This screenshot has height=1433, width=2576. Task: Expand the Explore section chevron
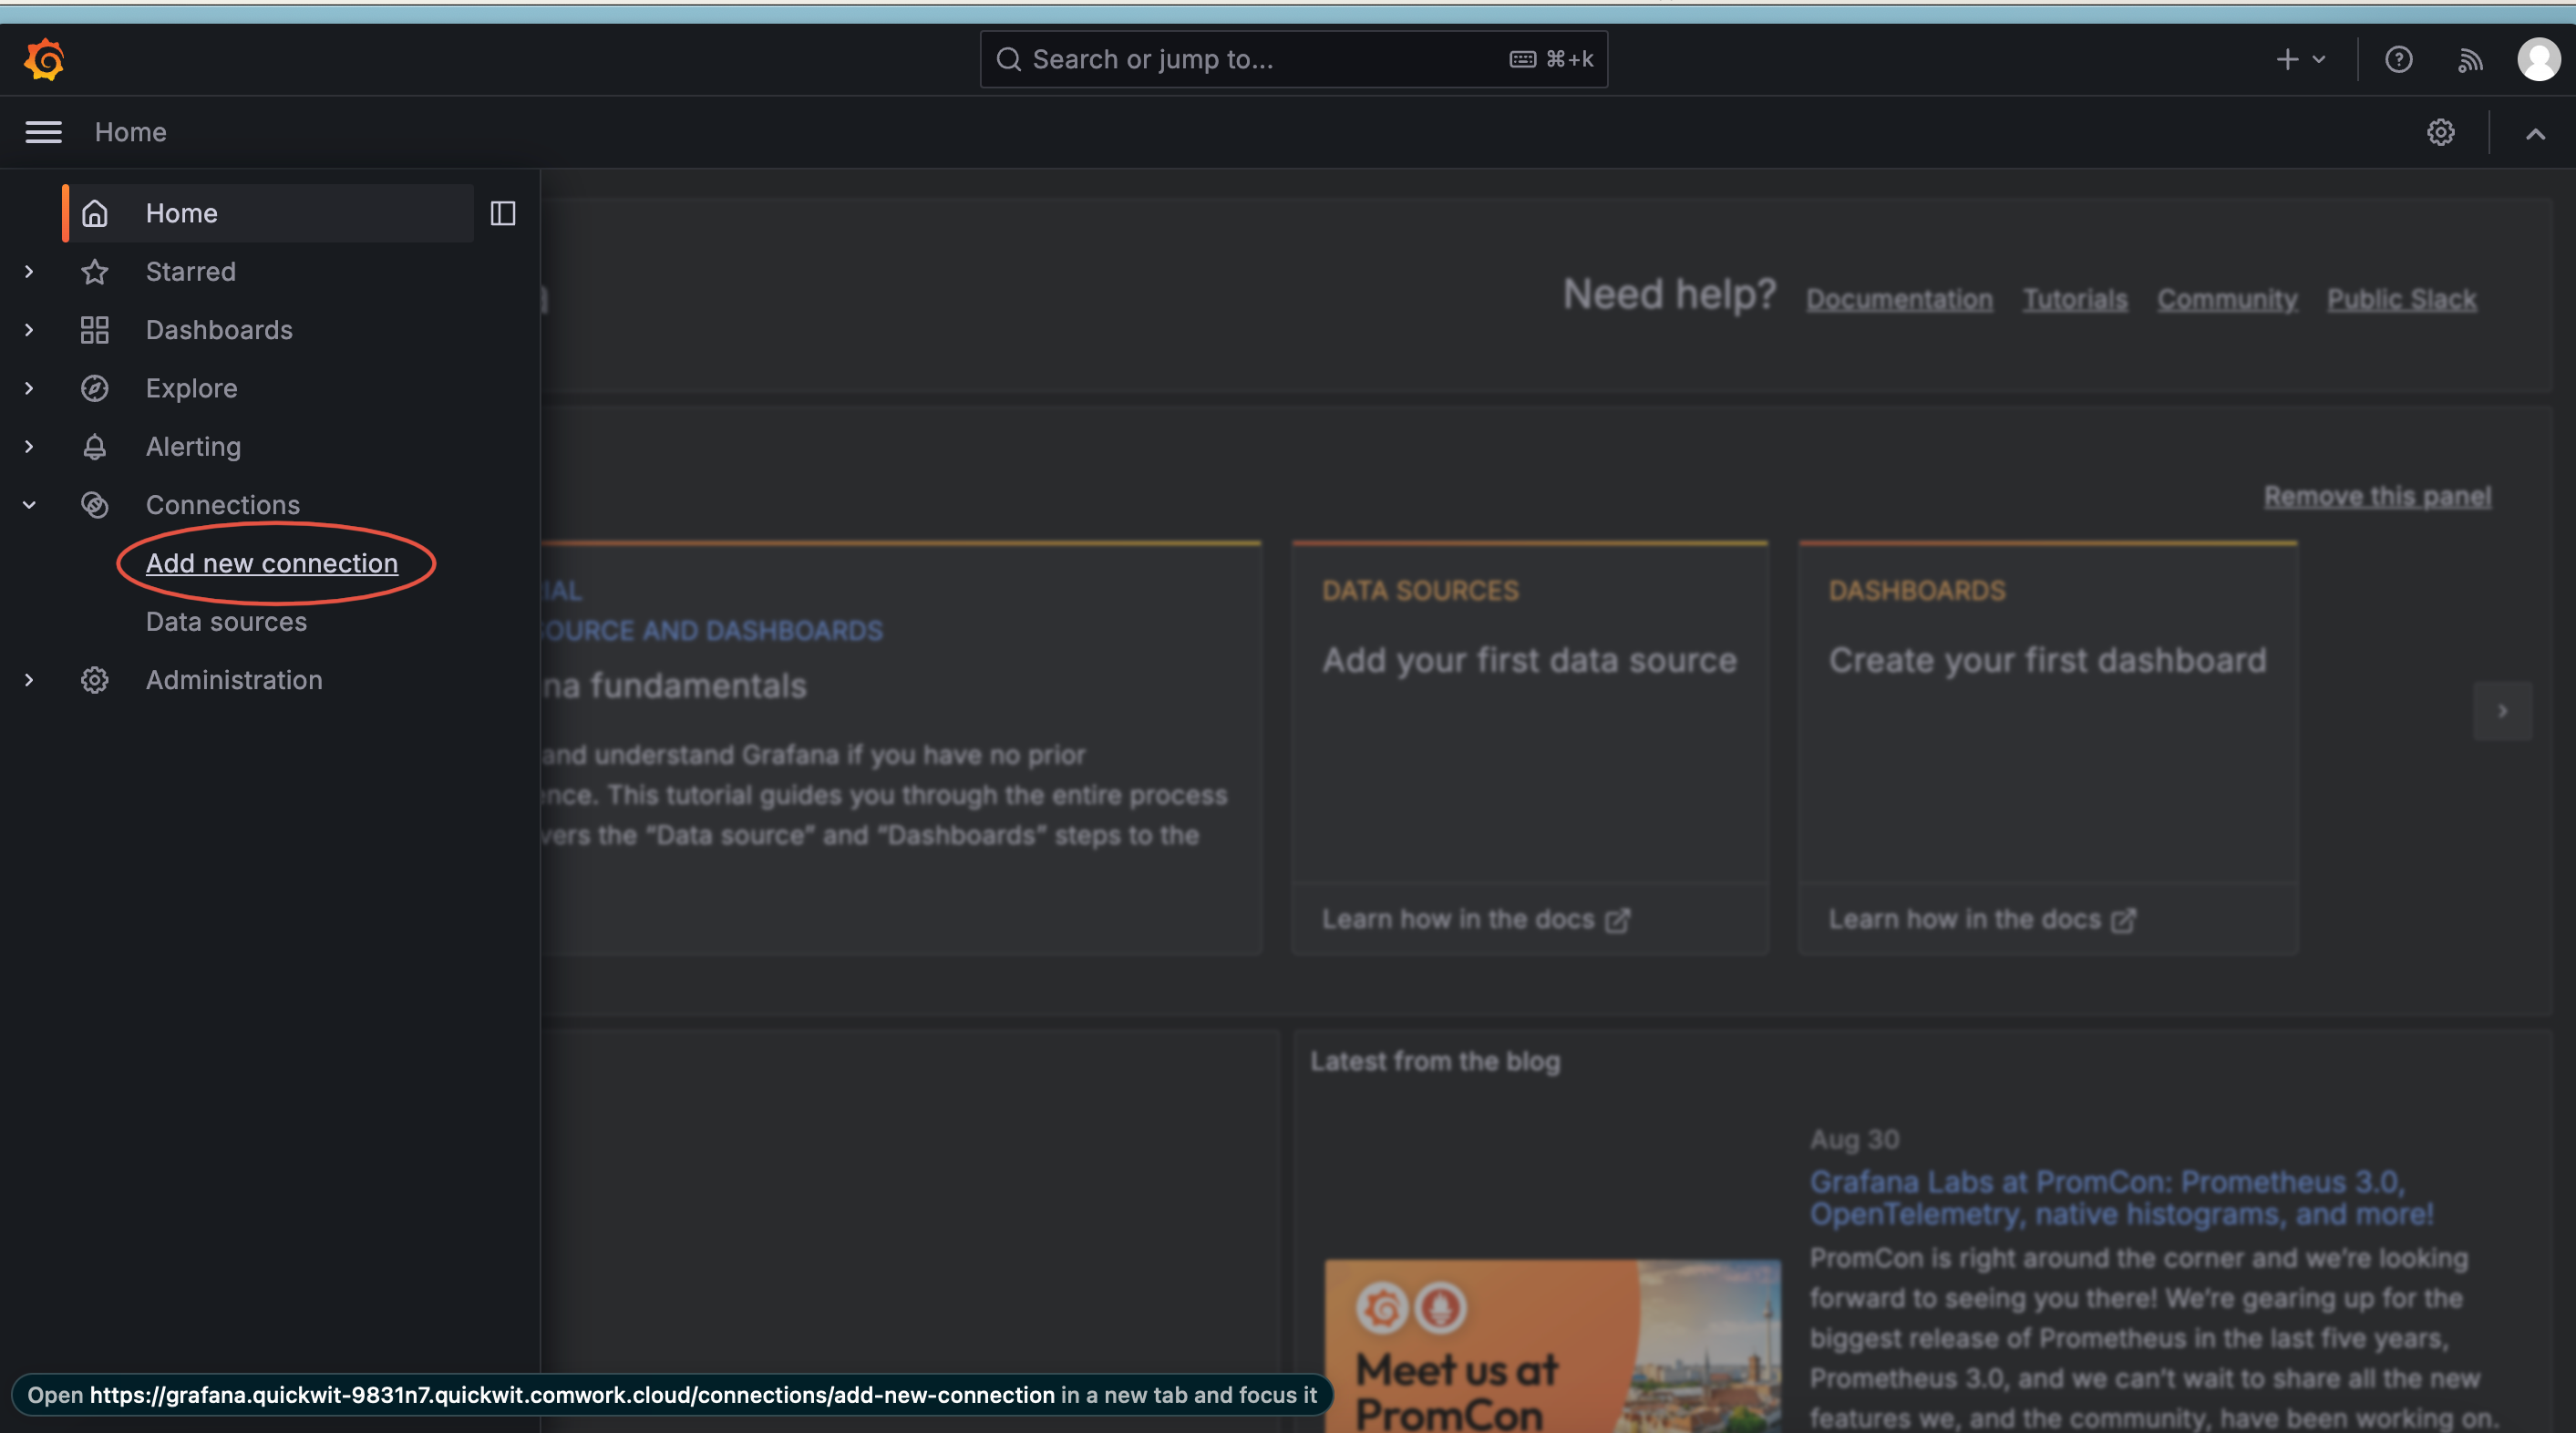click(x=29, y=388)
